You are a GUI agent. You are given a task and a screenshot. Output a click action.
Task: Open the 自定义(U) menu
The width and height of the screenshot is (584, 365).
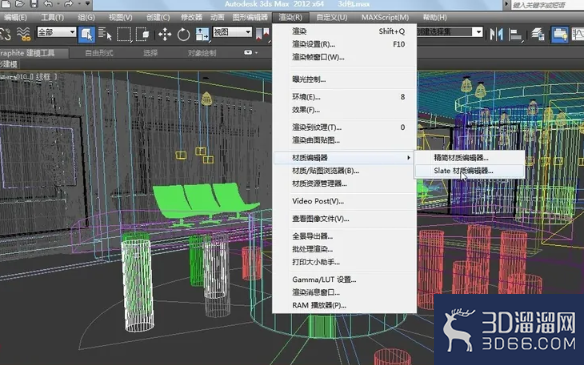(331, 17)
